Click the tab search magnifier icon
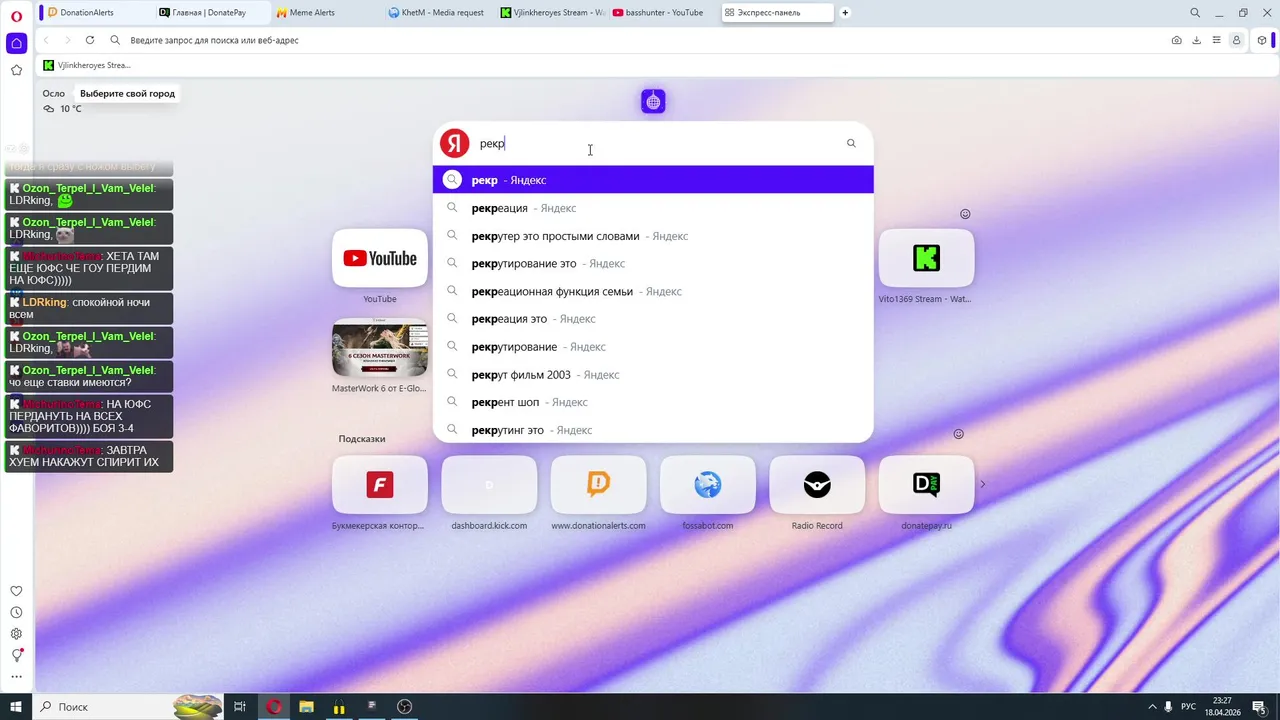This screenshot has height=720, width=1280. point(1195,13)
